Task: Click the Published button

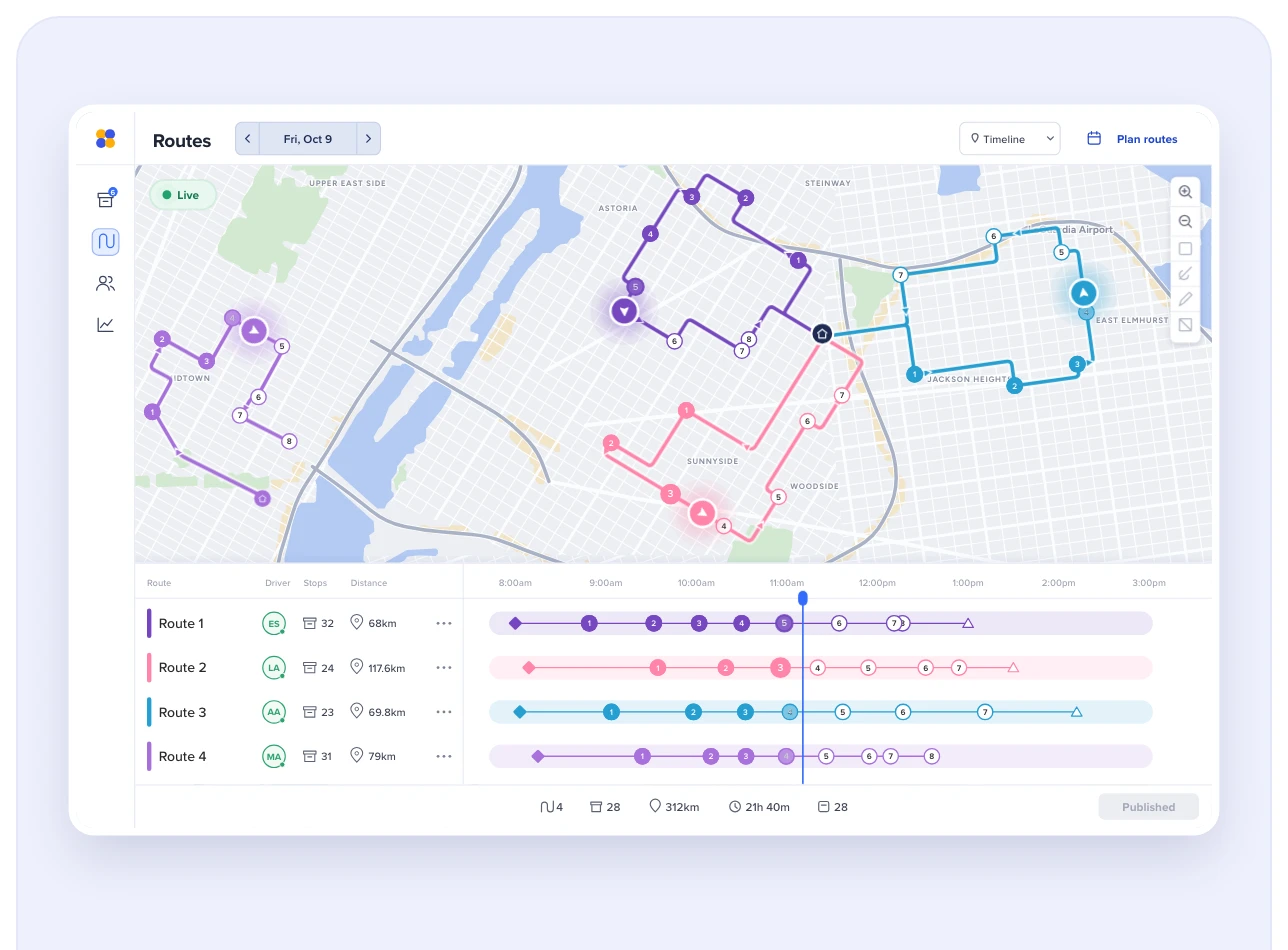Action: [x=1148, y=807]
